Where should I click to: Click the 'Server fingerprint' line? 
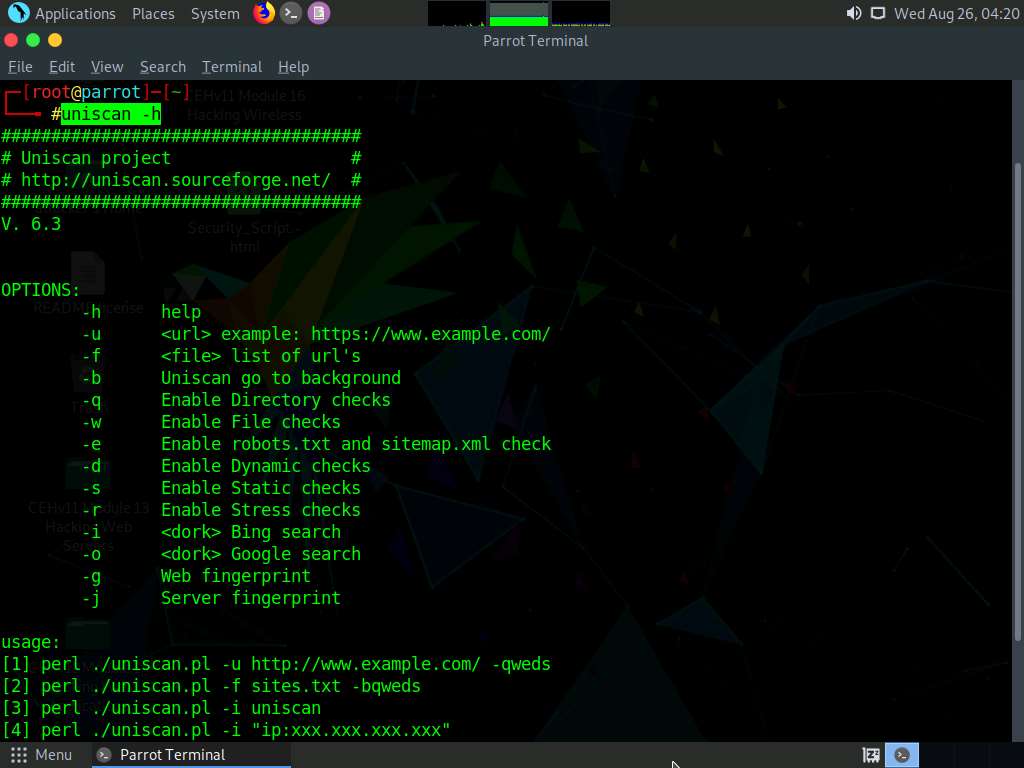(x=251, y=598)
